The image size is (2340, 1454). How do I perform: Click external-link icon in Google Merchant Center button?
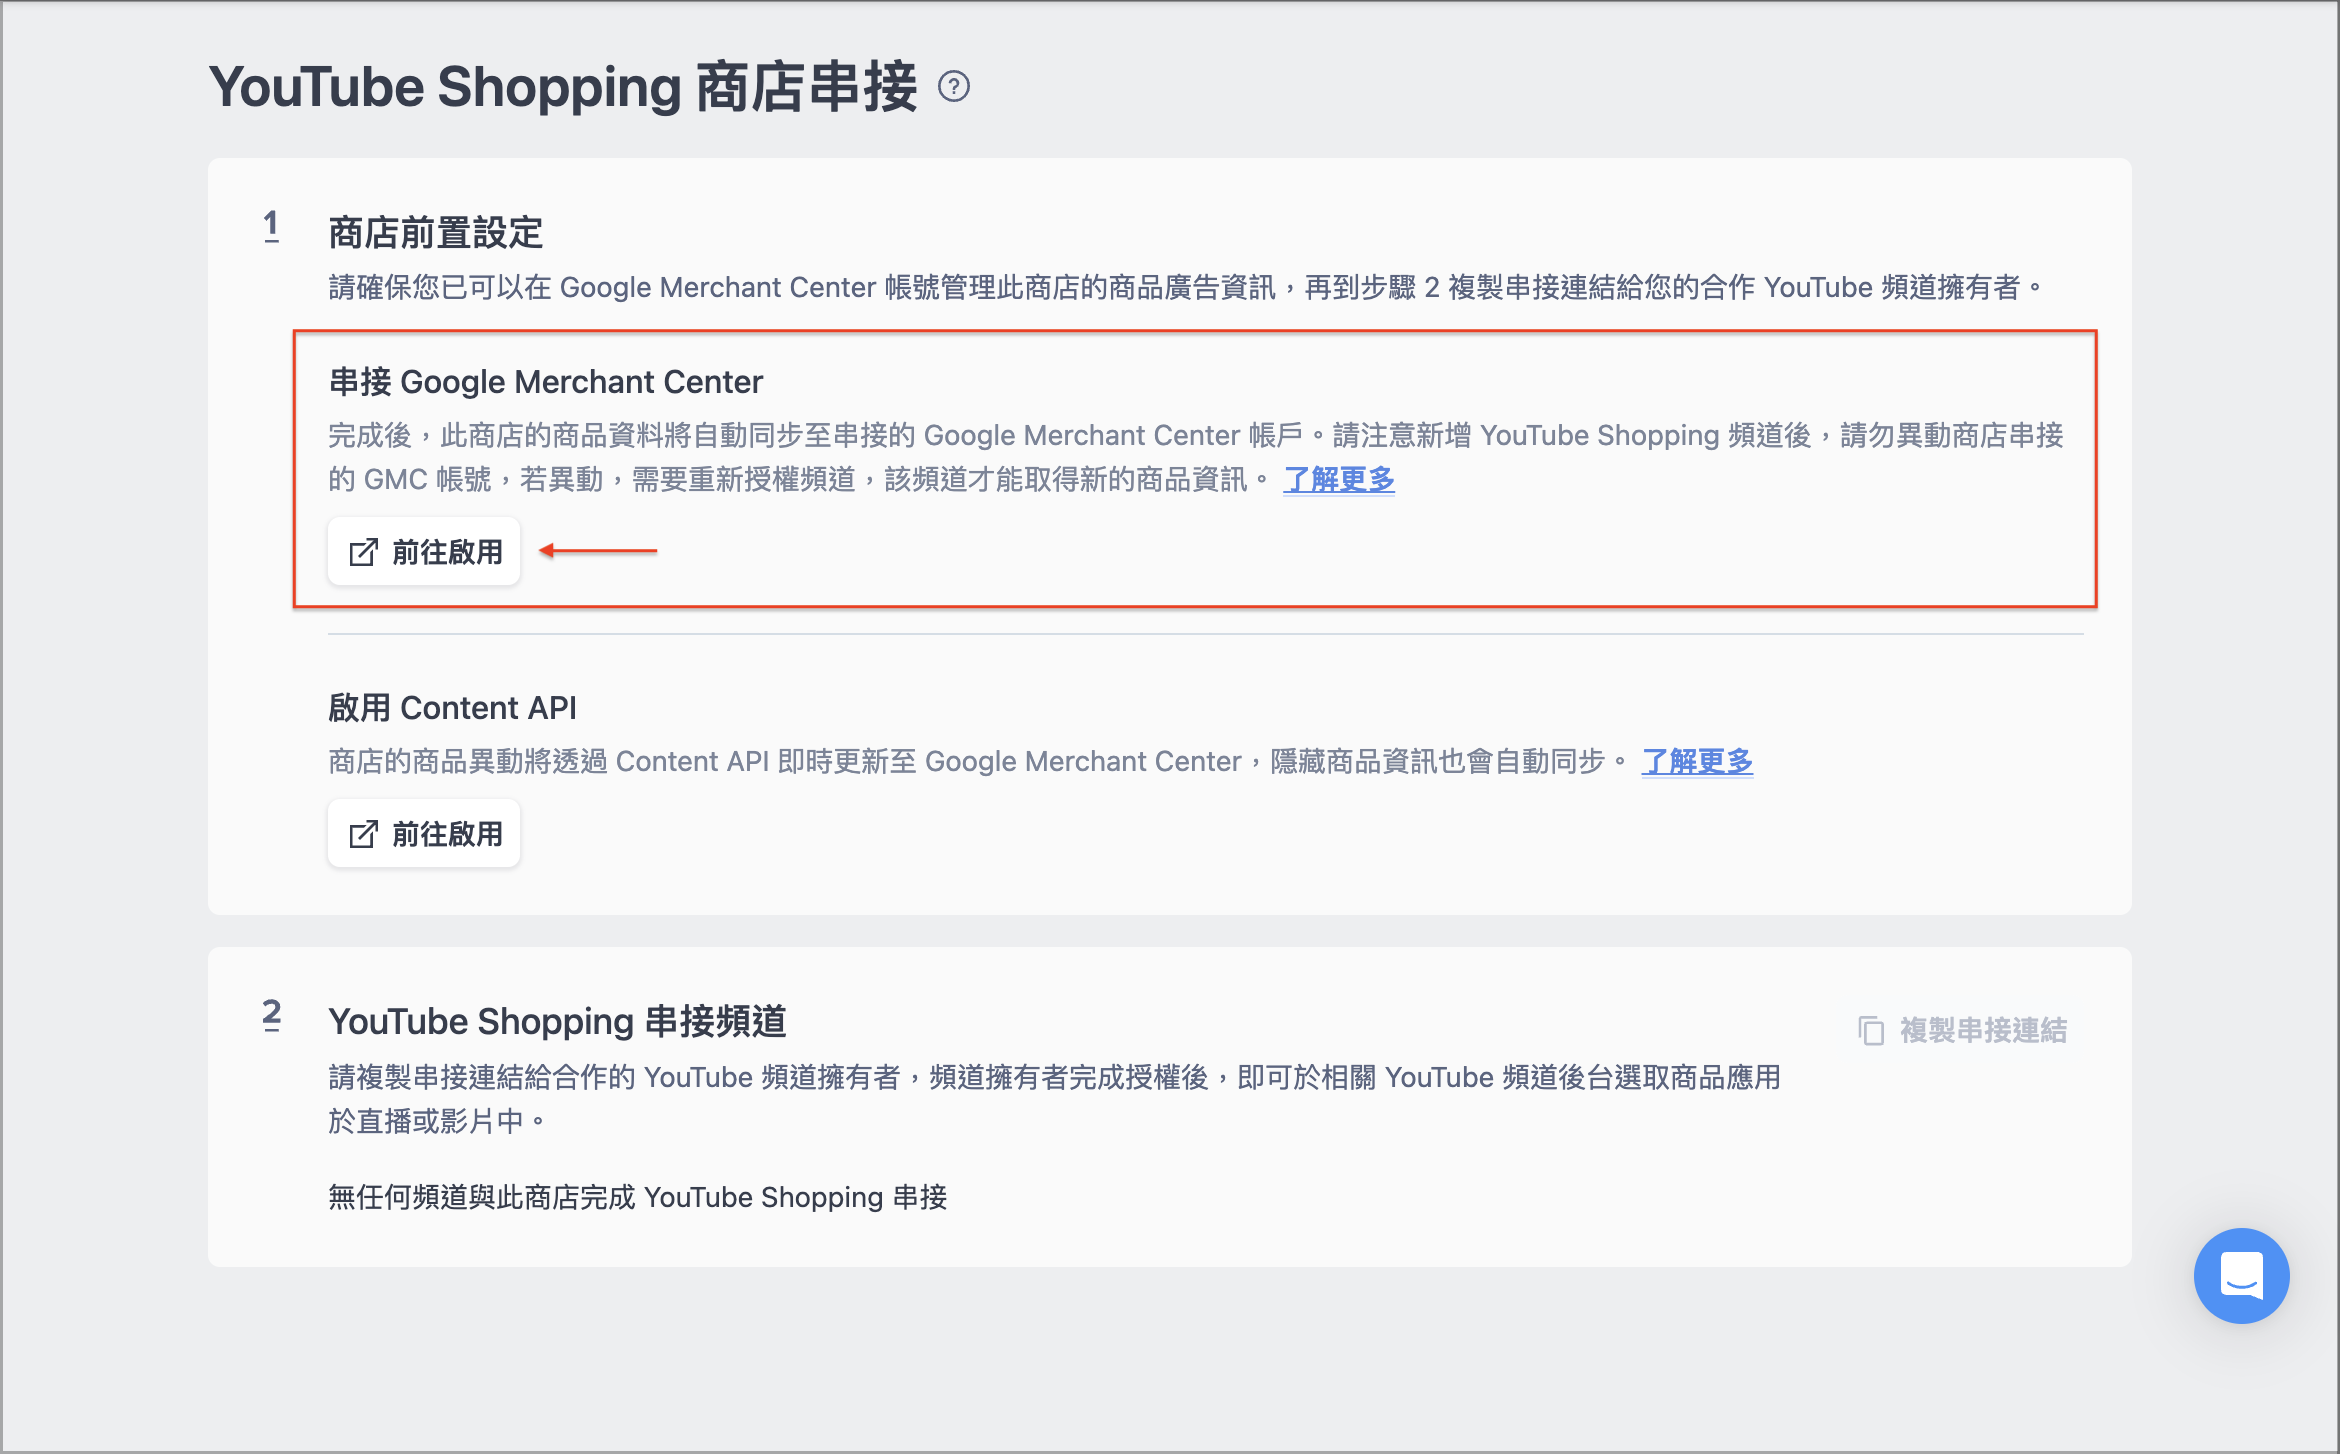363,552
